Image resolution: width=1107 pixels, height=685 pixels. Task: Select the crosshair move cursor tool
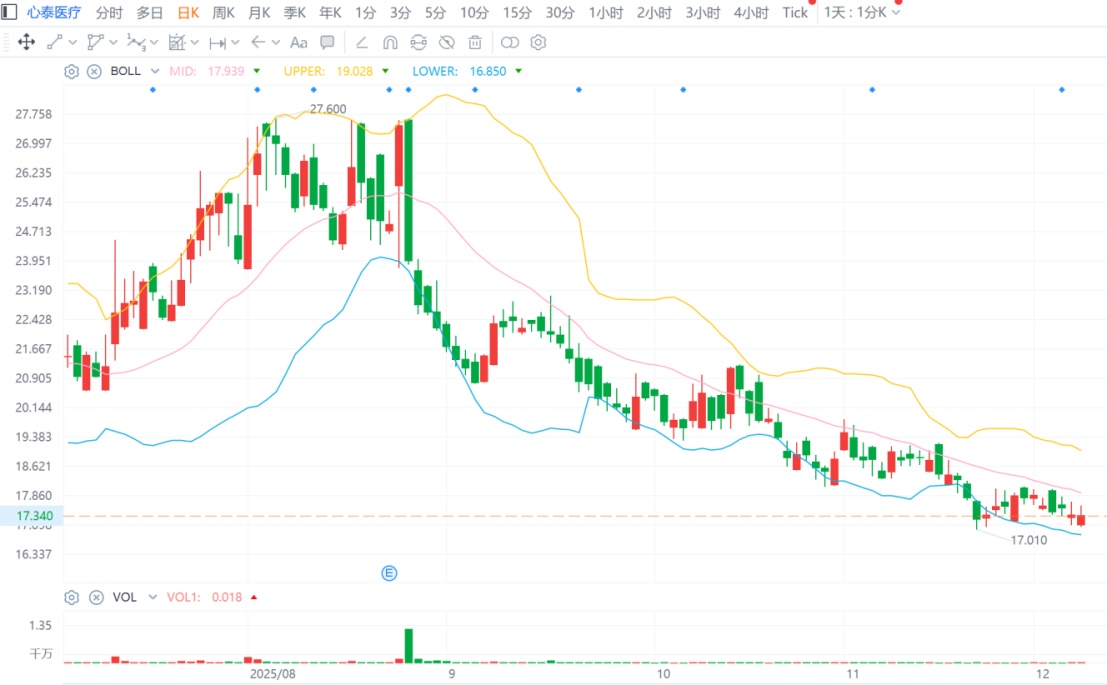[27, 42]
